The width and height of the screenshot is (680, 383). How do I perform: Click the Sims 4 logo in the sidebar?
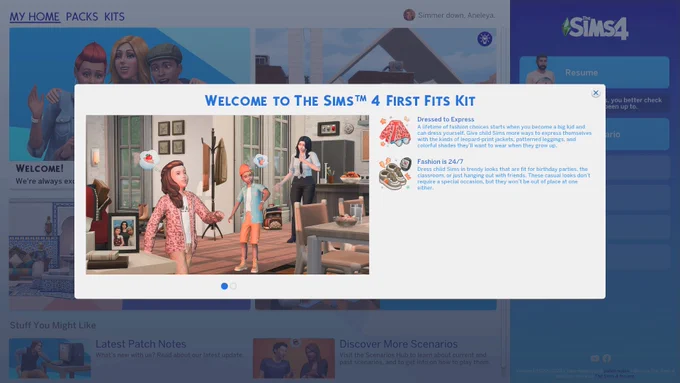click(595, 28)
